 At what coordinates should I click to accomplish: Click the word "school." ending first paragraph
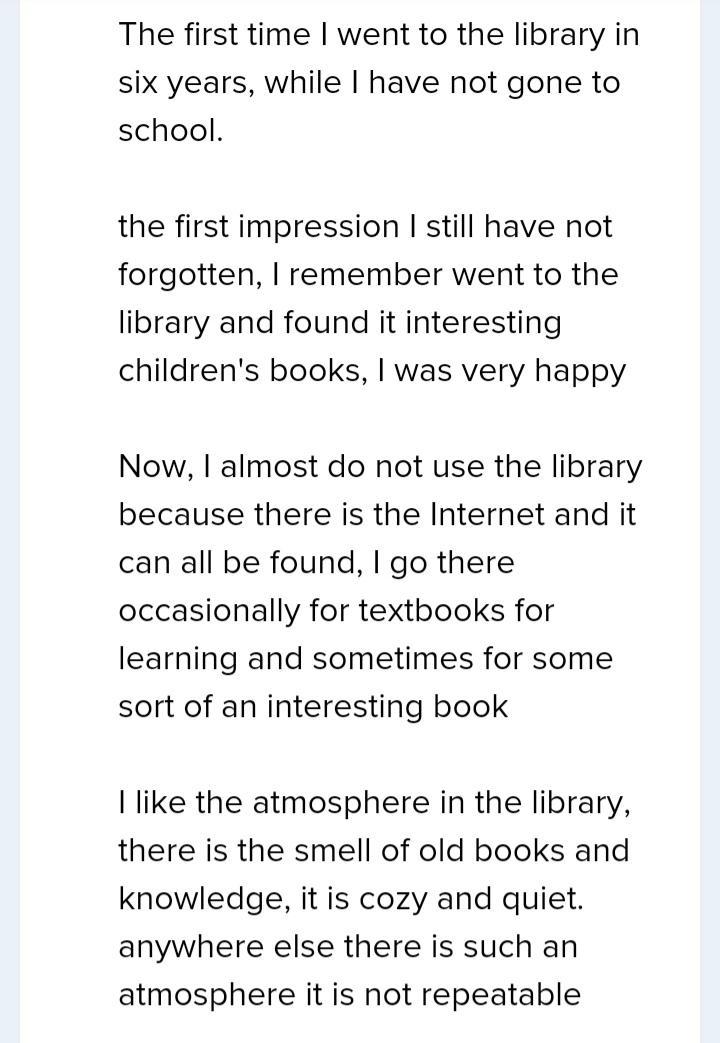pos(170,131)
